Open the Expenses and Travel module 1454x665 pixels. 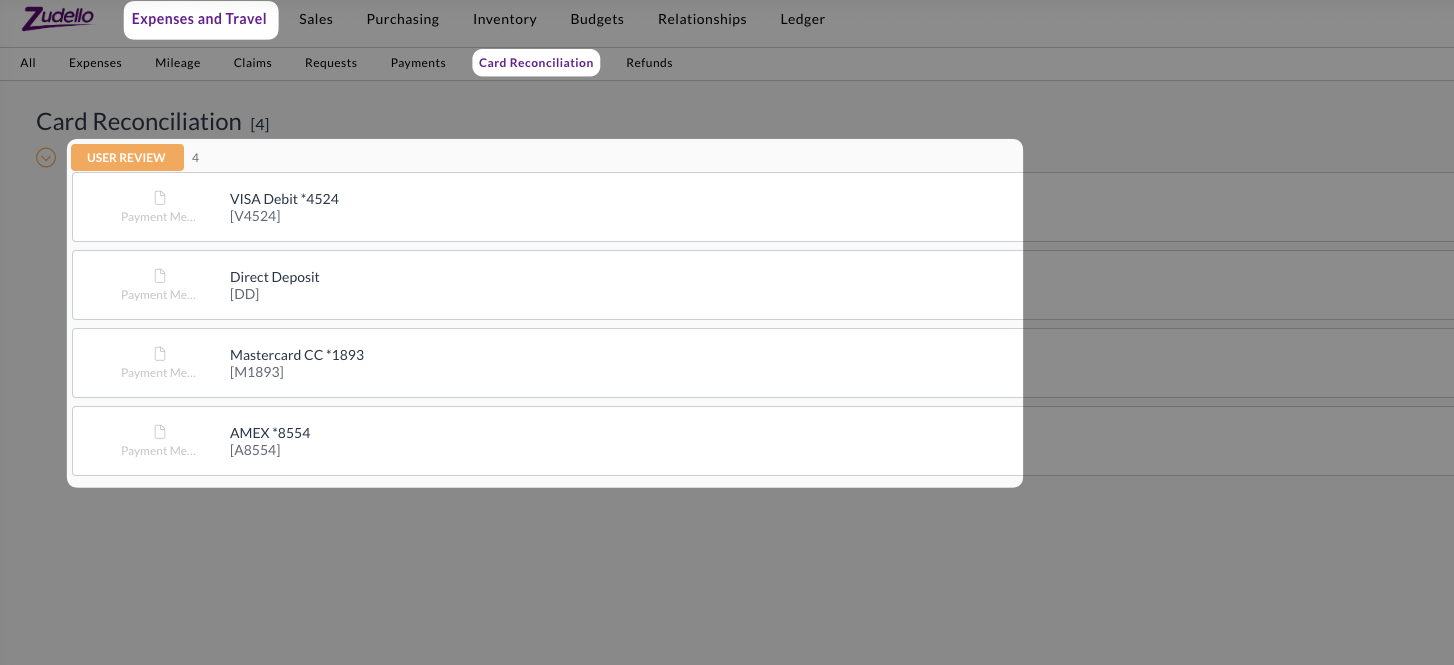coord(200,19)
